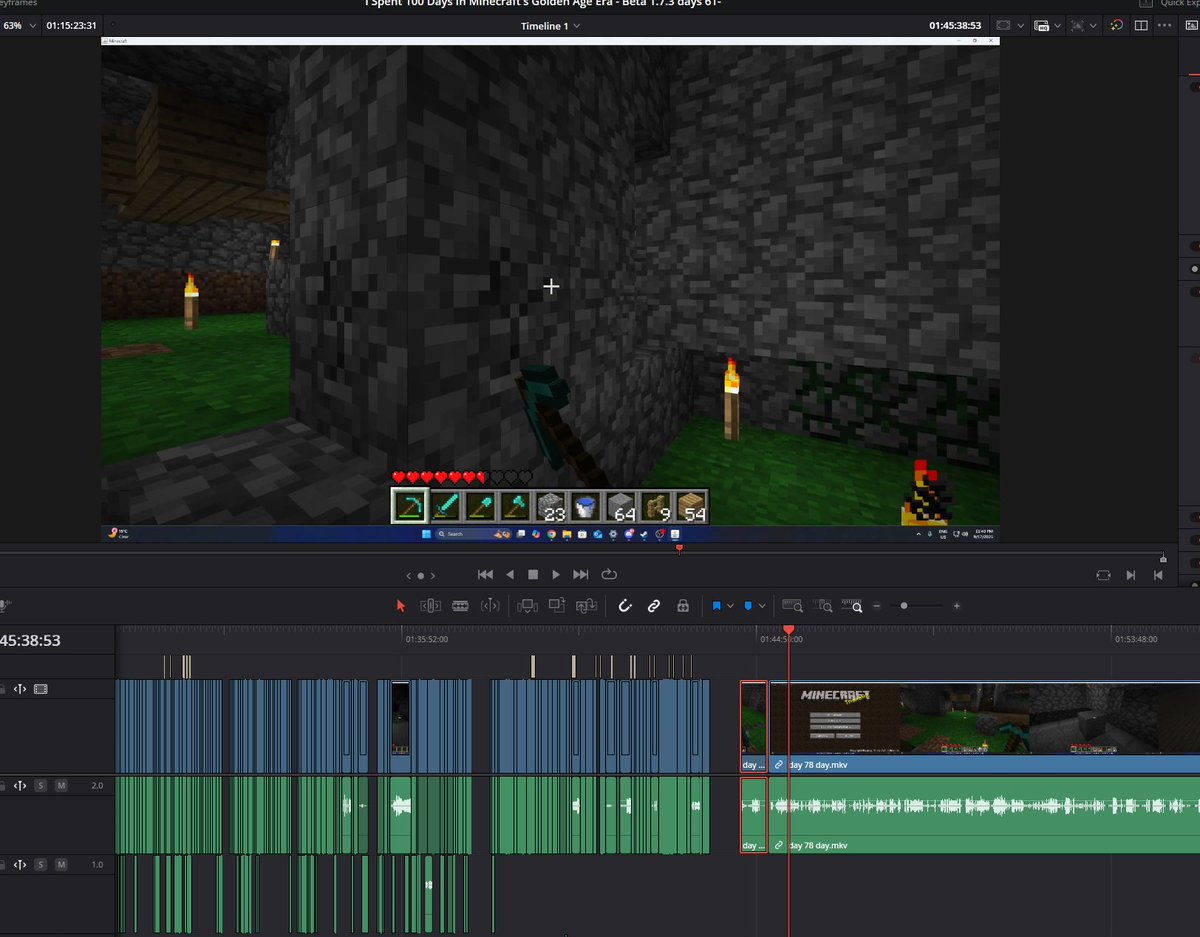Click the 01:45:38:53 viewer timecode field
Screen dimensions: 1200x937
[x=955, y=25]
